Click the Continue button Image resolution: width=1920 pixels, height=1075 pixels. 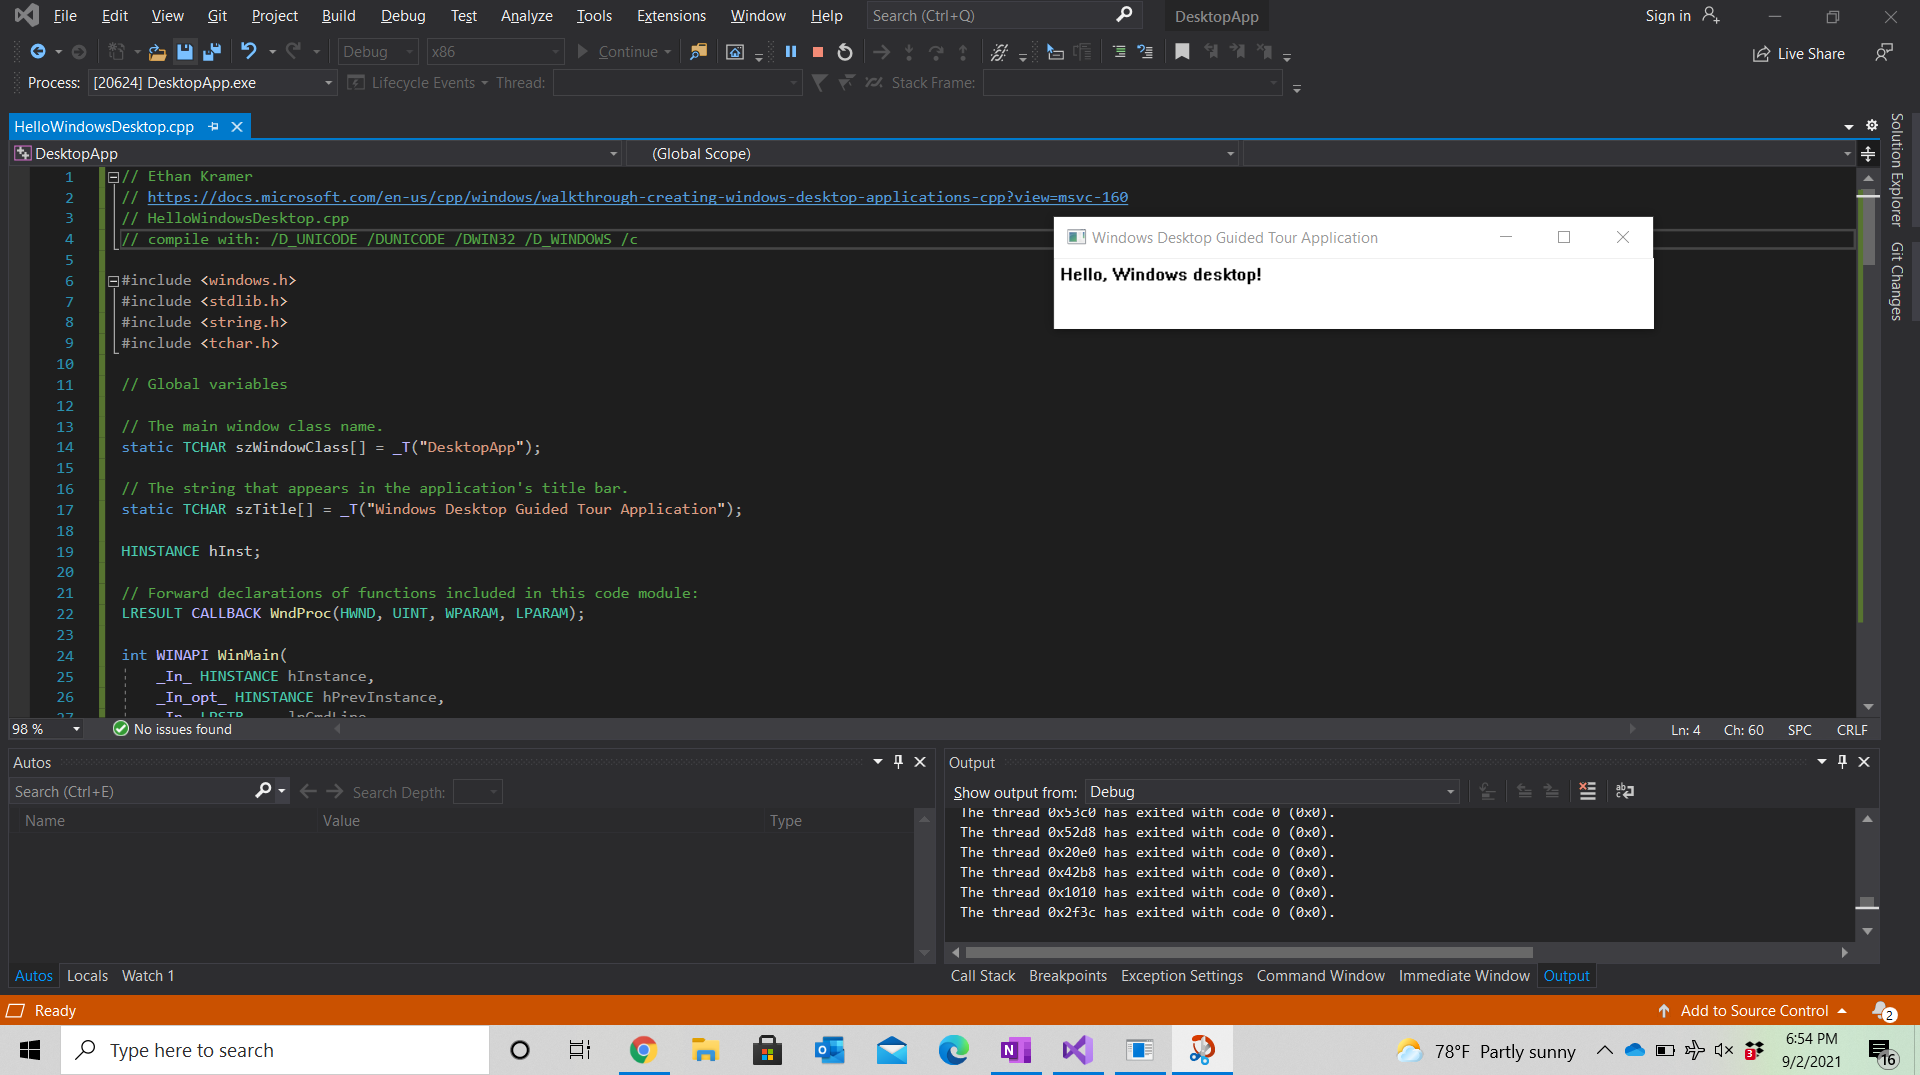622,51
